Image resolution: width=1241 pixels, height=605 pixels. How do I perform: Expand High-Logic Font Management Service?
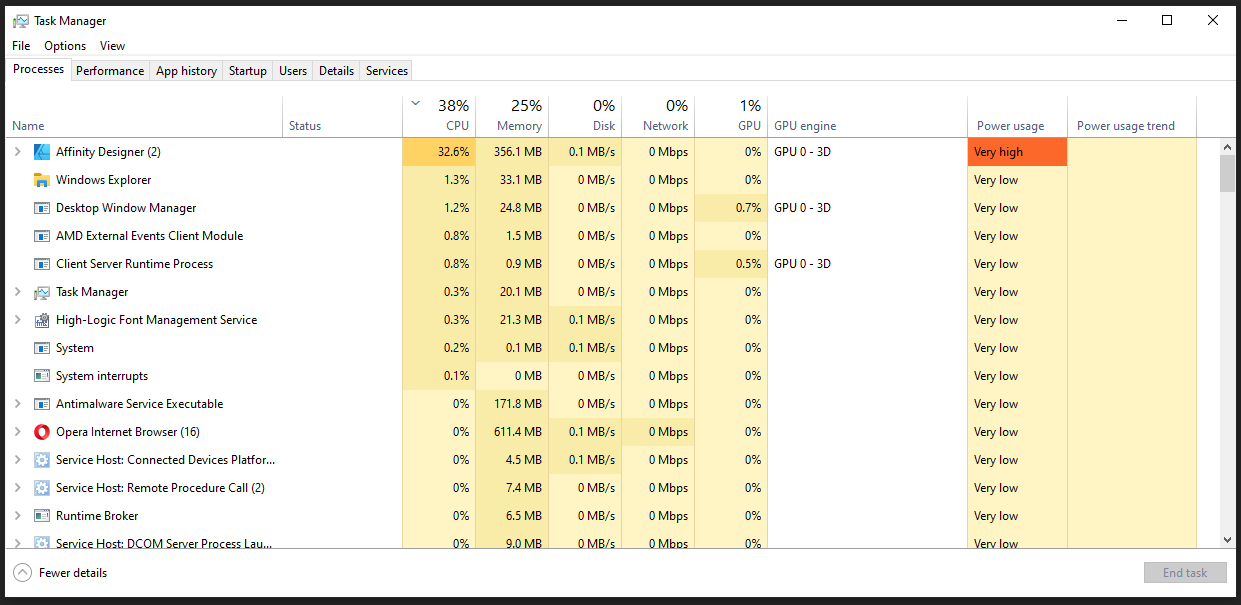(x=17, y=320)
